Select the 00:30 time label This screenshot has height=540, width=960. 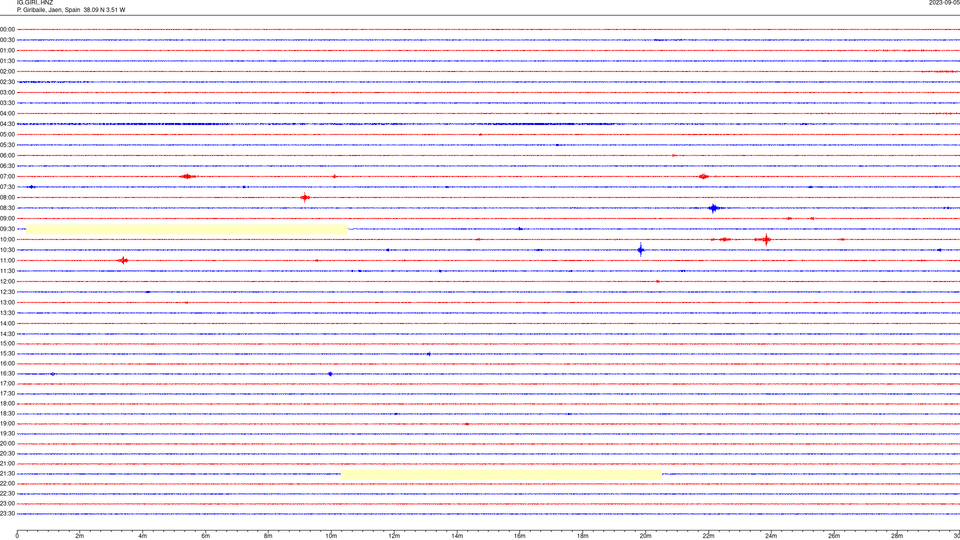tap(7, 40)
